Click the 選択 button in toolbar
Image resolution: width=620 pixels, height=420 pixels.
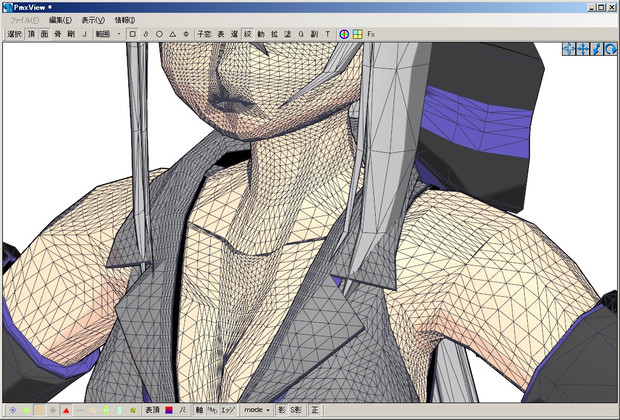click(14, 34)
